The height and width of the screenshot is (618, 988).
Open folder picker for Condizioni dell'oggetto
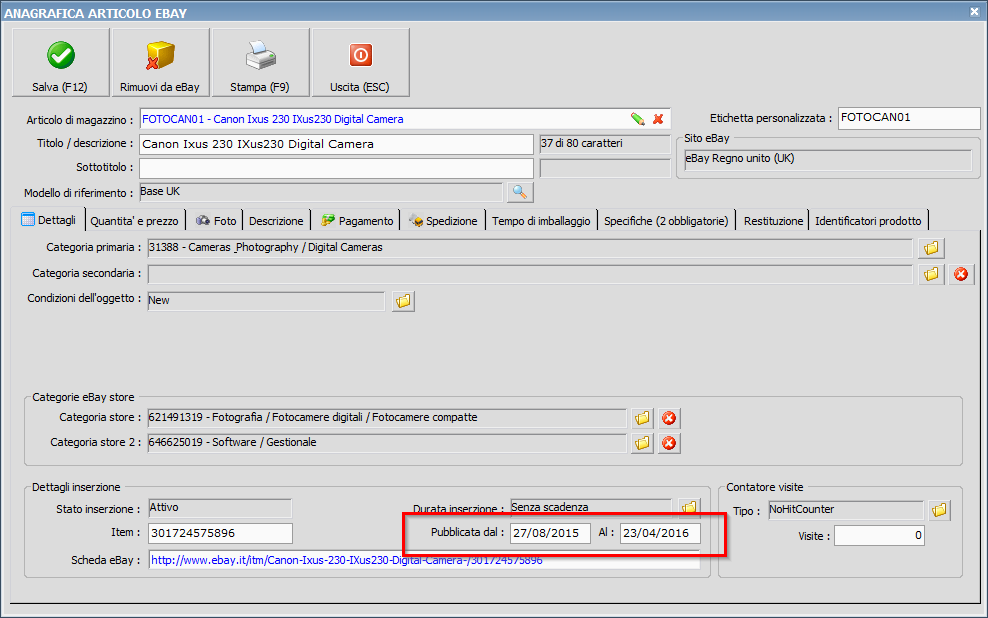tap(403, 301)
